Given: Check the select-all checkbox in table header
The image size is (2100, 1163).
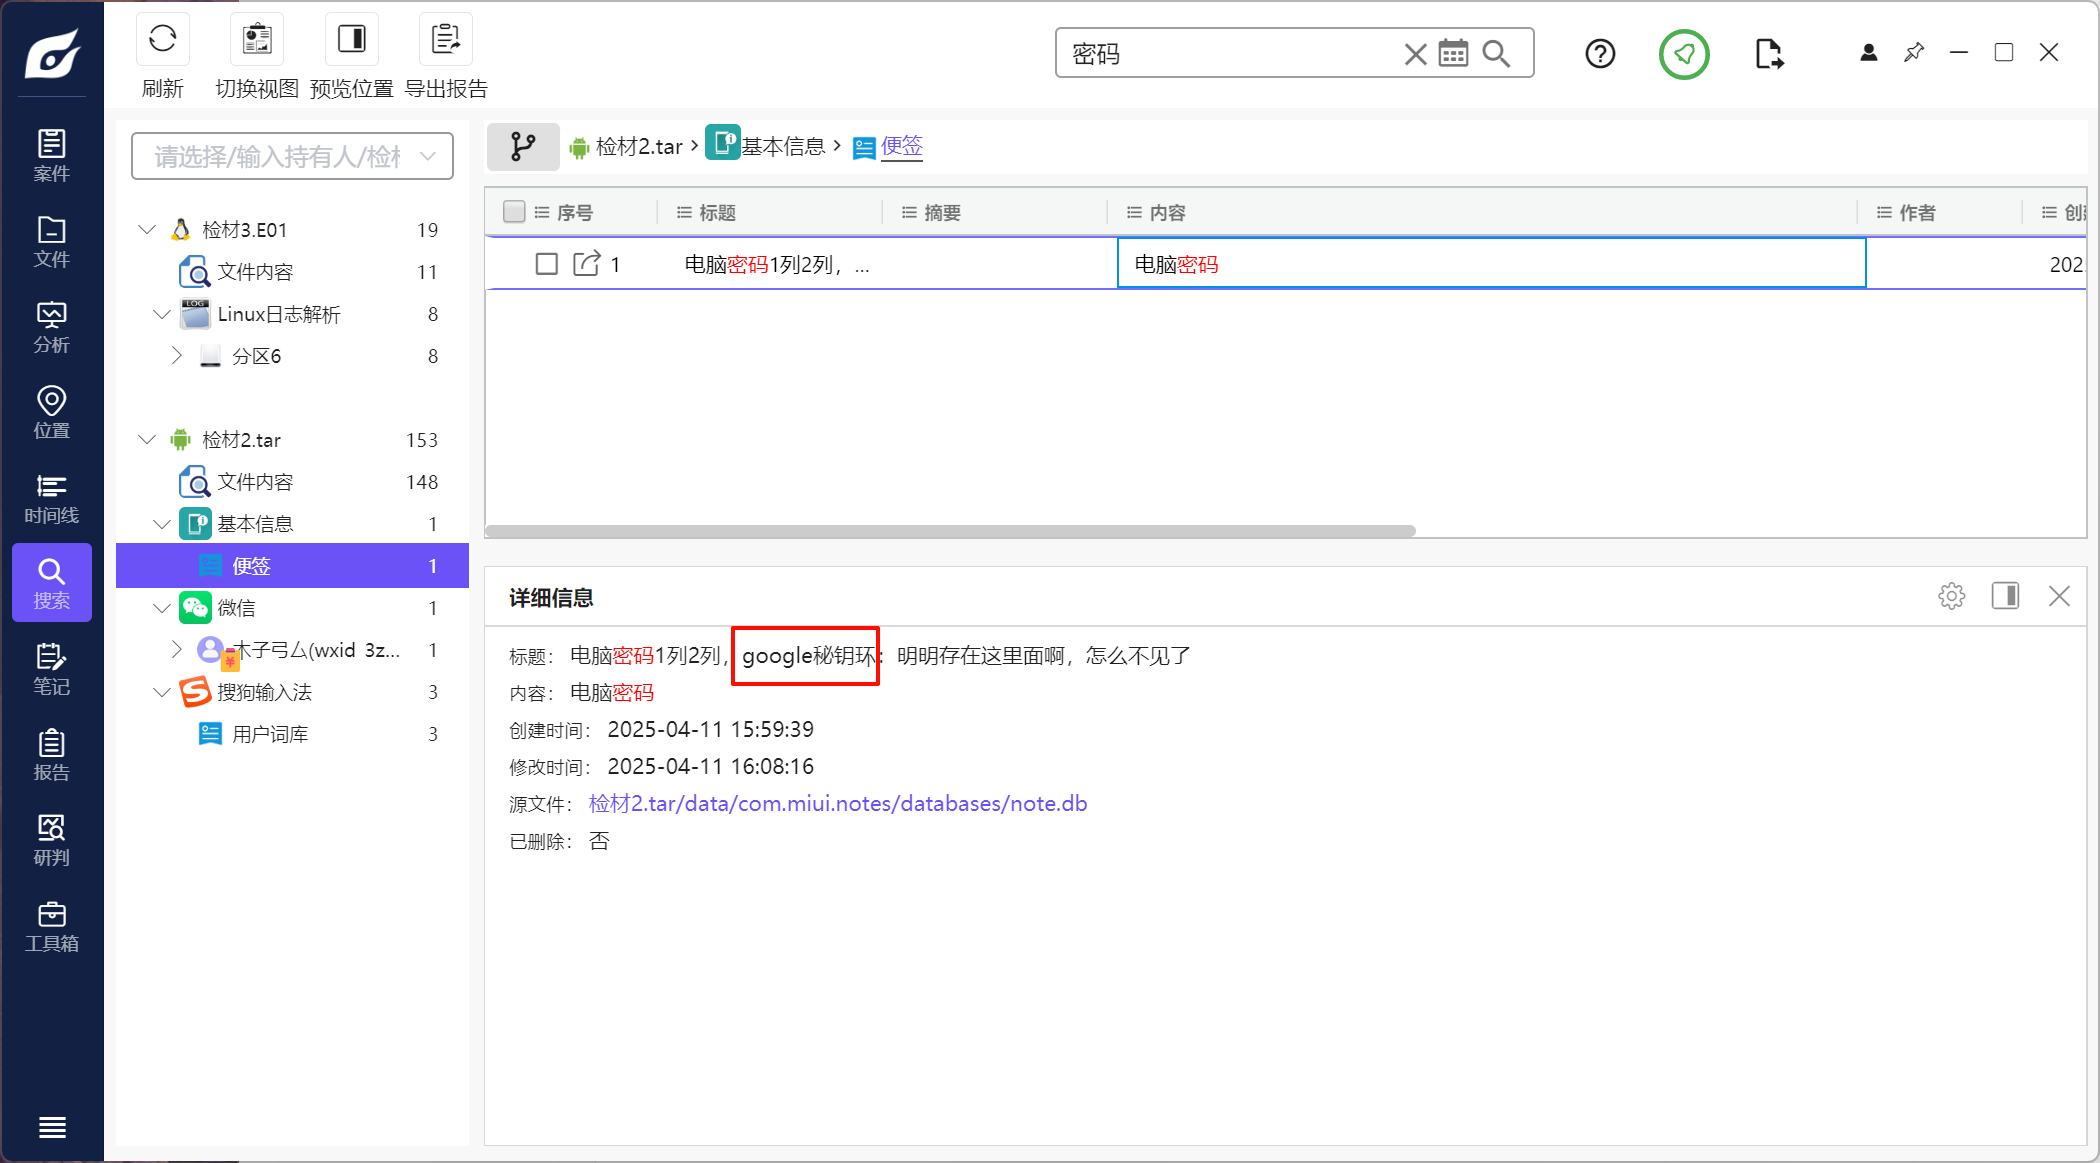Looking at the screenshot, I should 514,212.
